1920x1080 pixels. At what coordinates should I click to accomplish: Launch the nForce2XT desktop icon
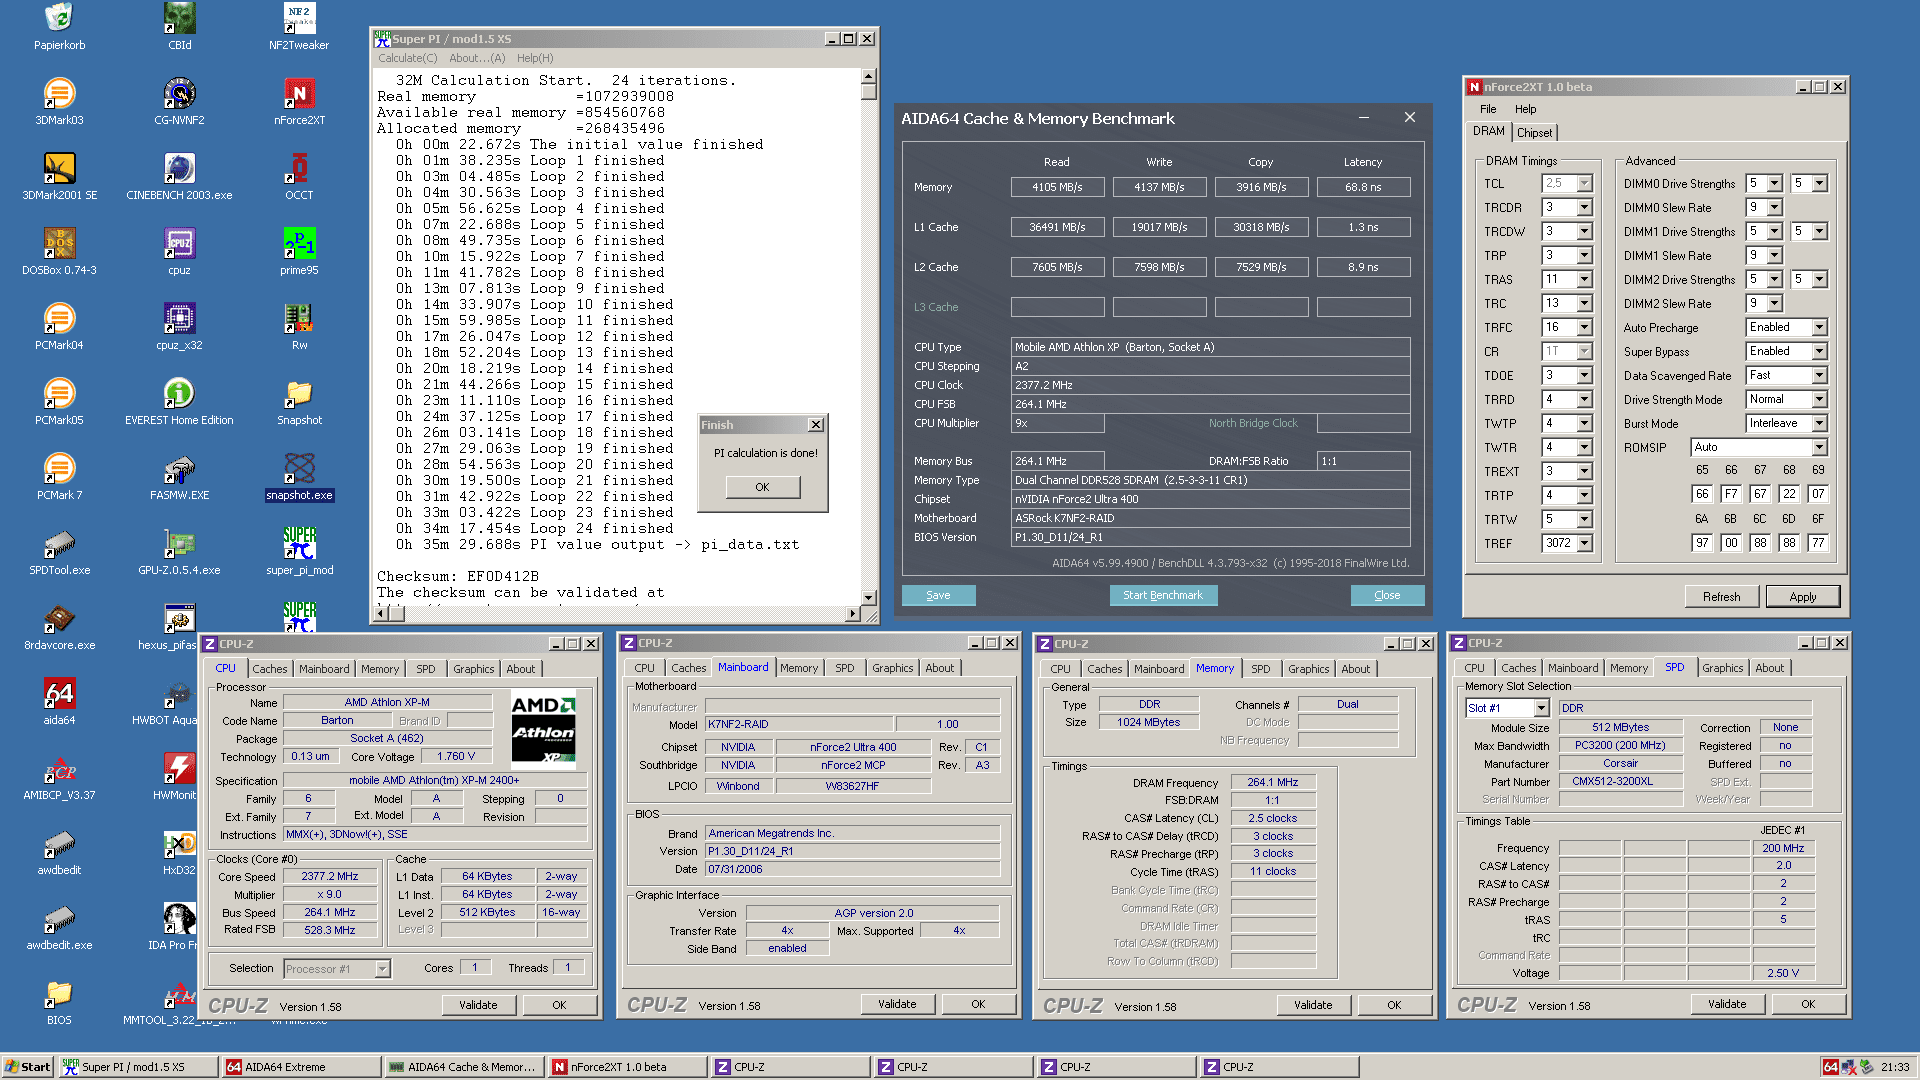299,102
